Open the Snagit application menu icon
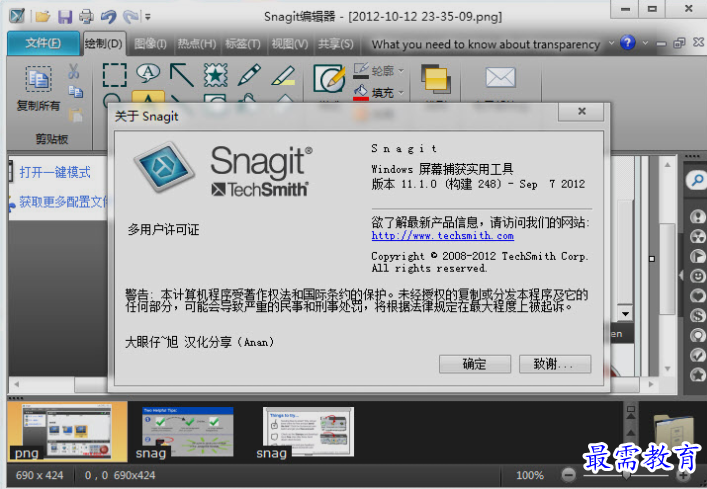The image size is (707, 489). [x=17, y=16]
